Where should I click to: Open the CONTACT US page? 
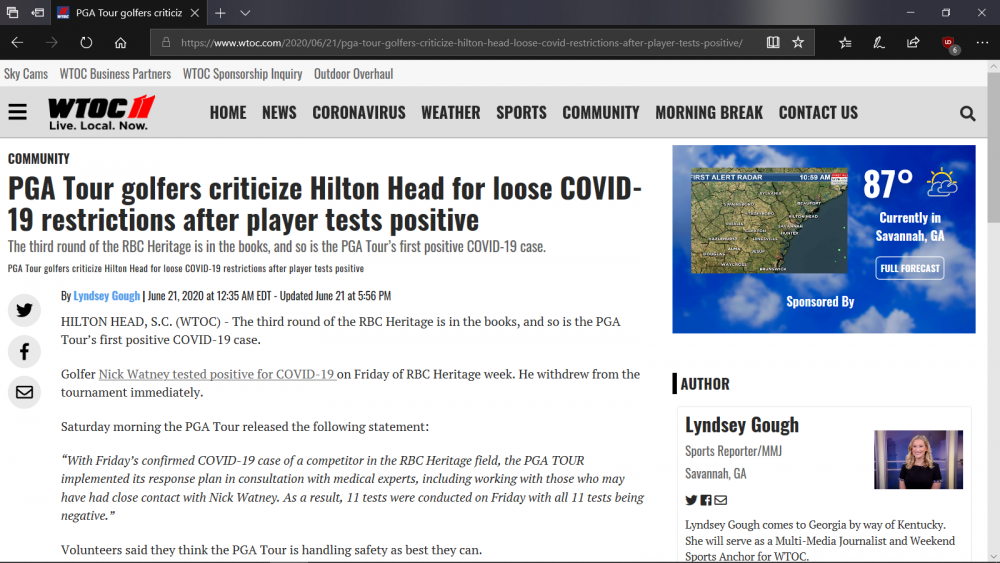click(x=818, y=113)
